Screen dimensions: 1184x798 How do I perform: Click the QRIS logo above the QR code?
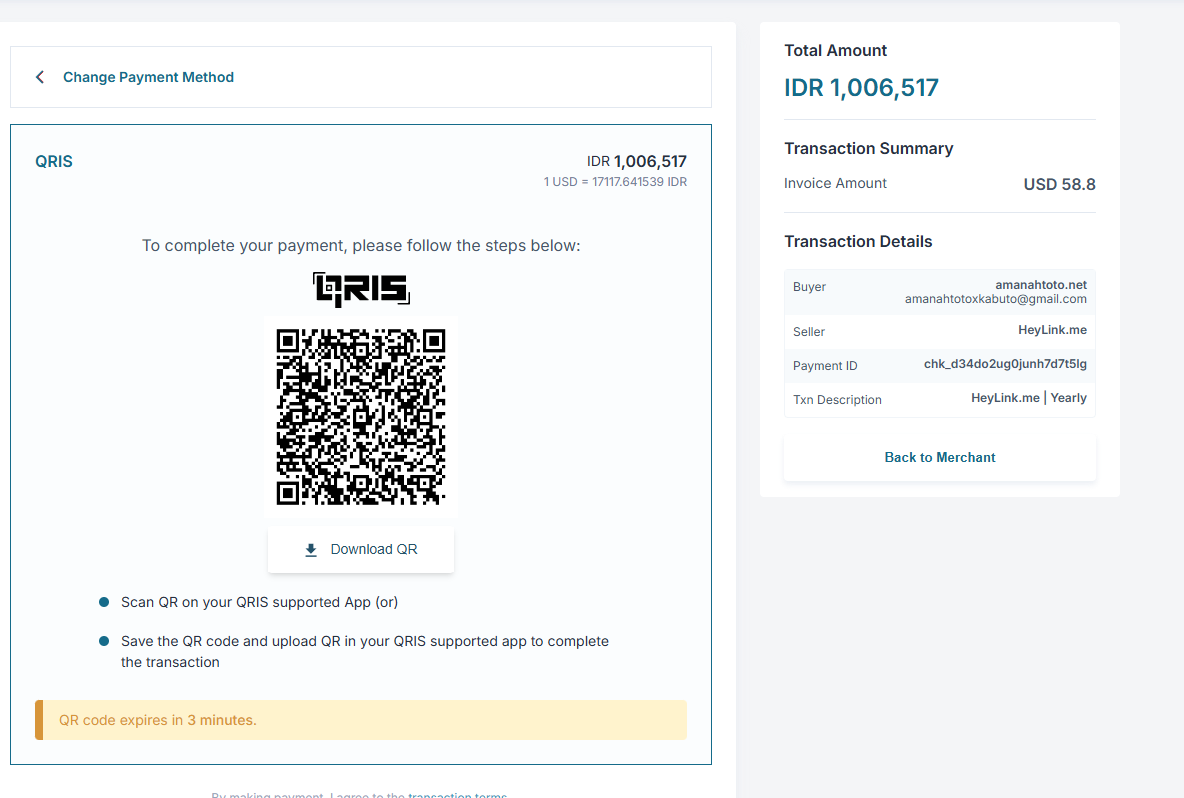click(361, 289)
